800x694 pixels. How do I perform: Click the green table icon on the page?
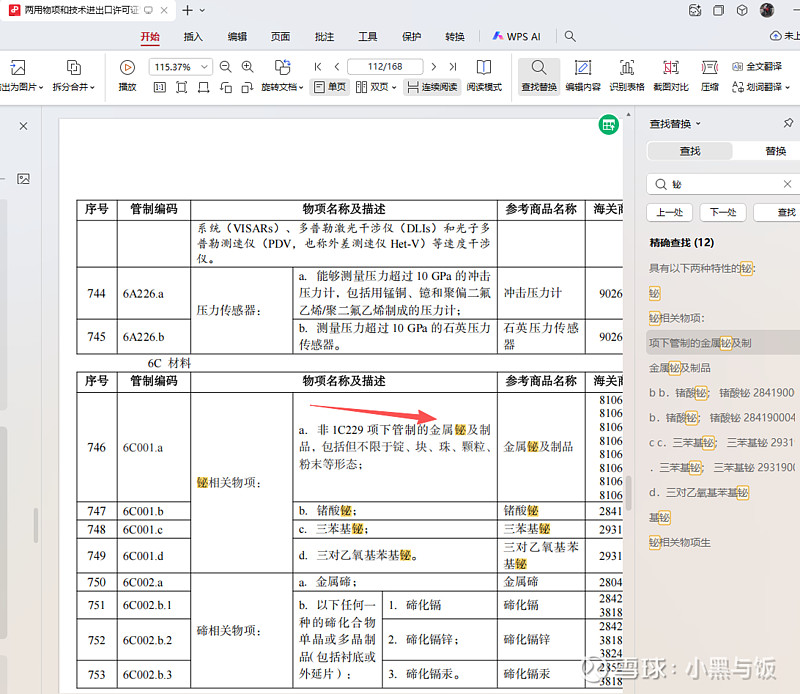pos(608,125)
